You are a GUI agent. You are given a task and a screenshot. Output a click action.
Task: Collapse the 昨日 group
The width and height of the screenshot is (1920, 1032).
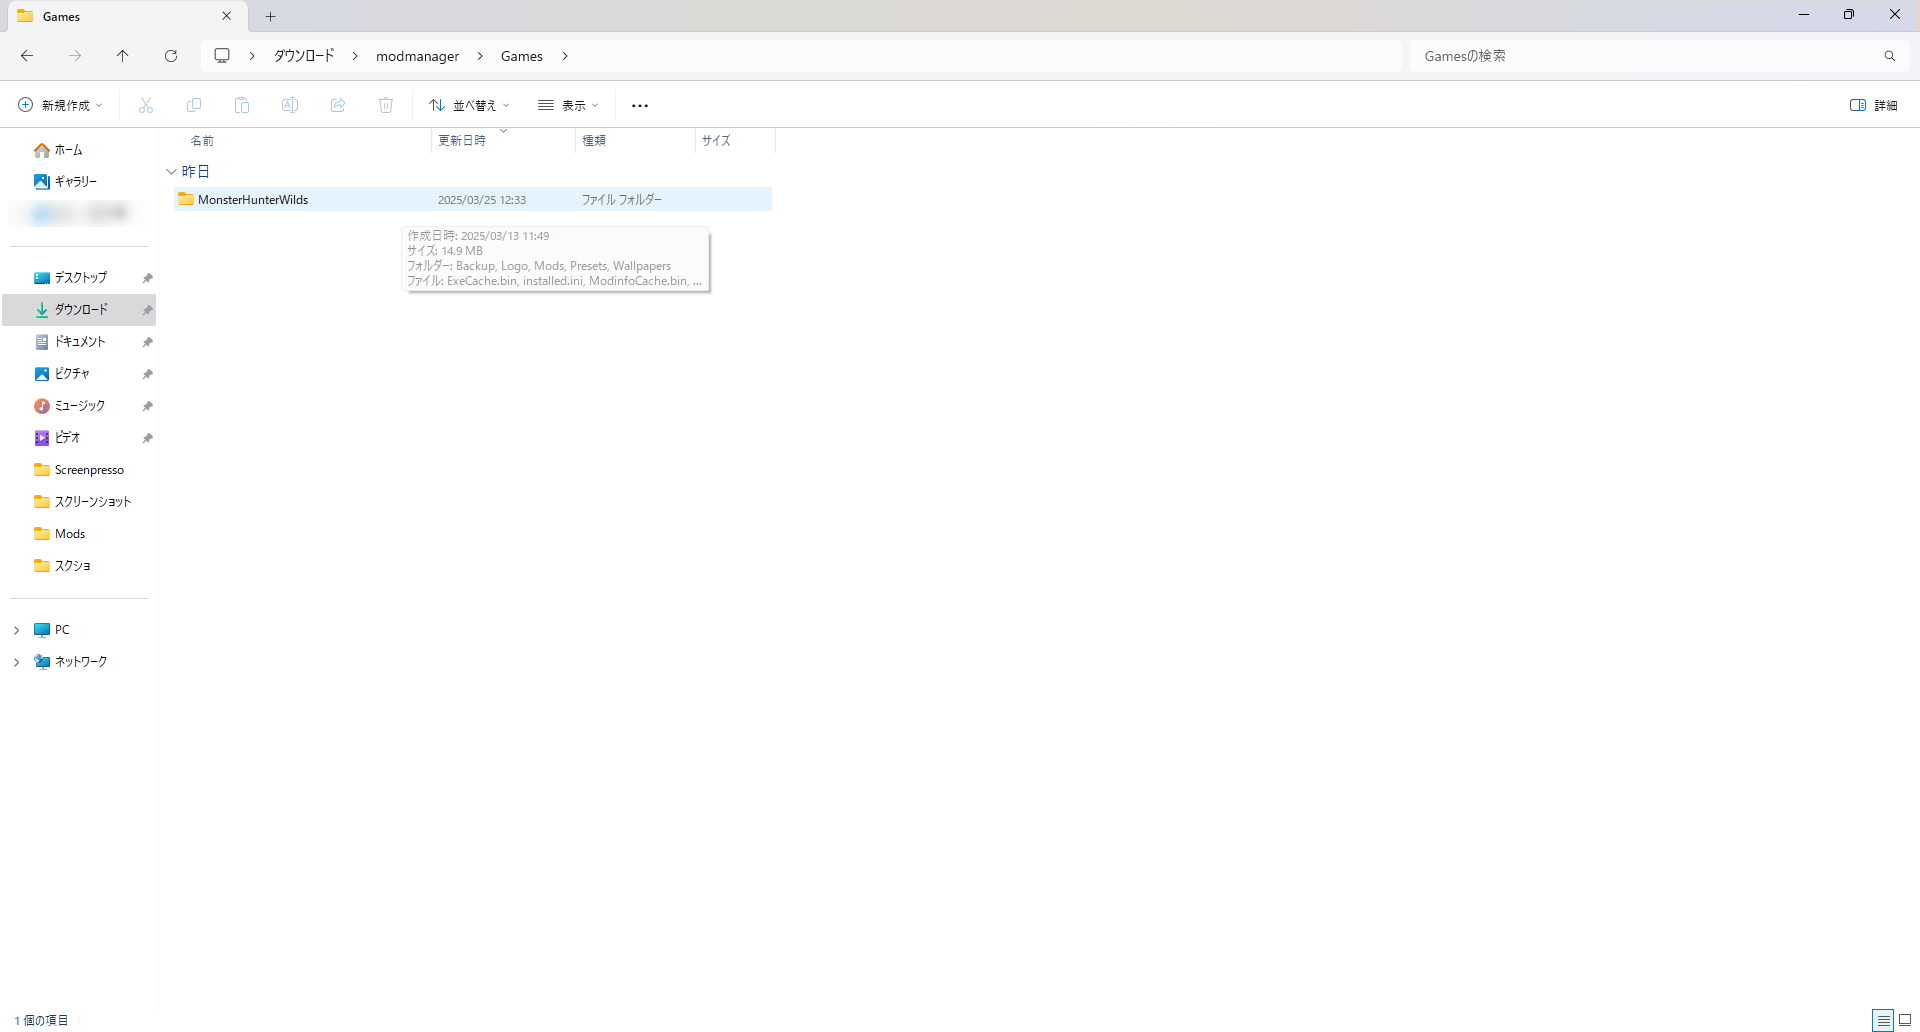point(171,172)
